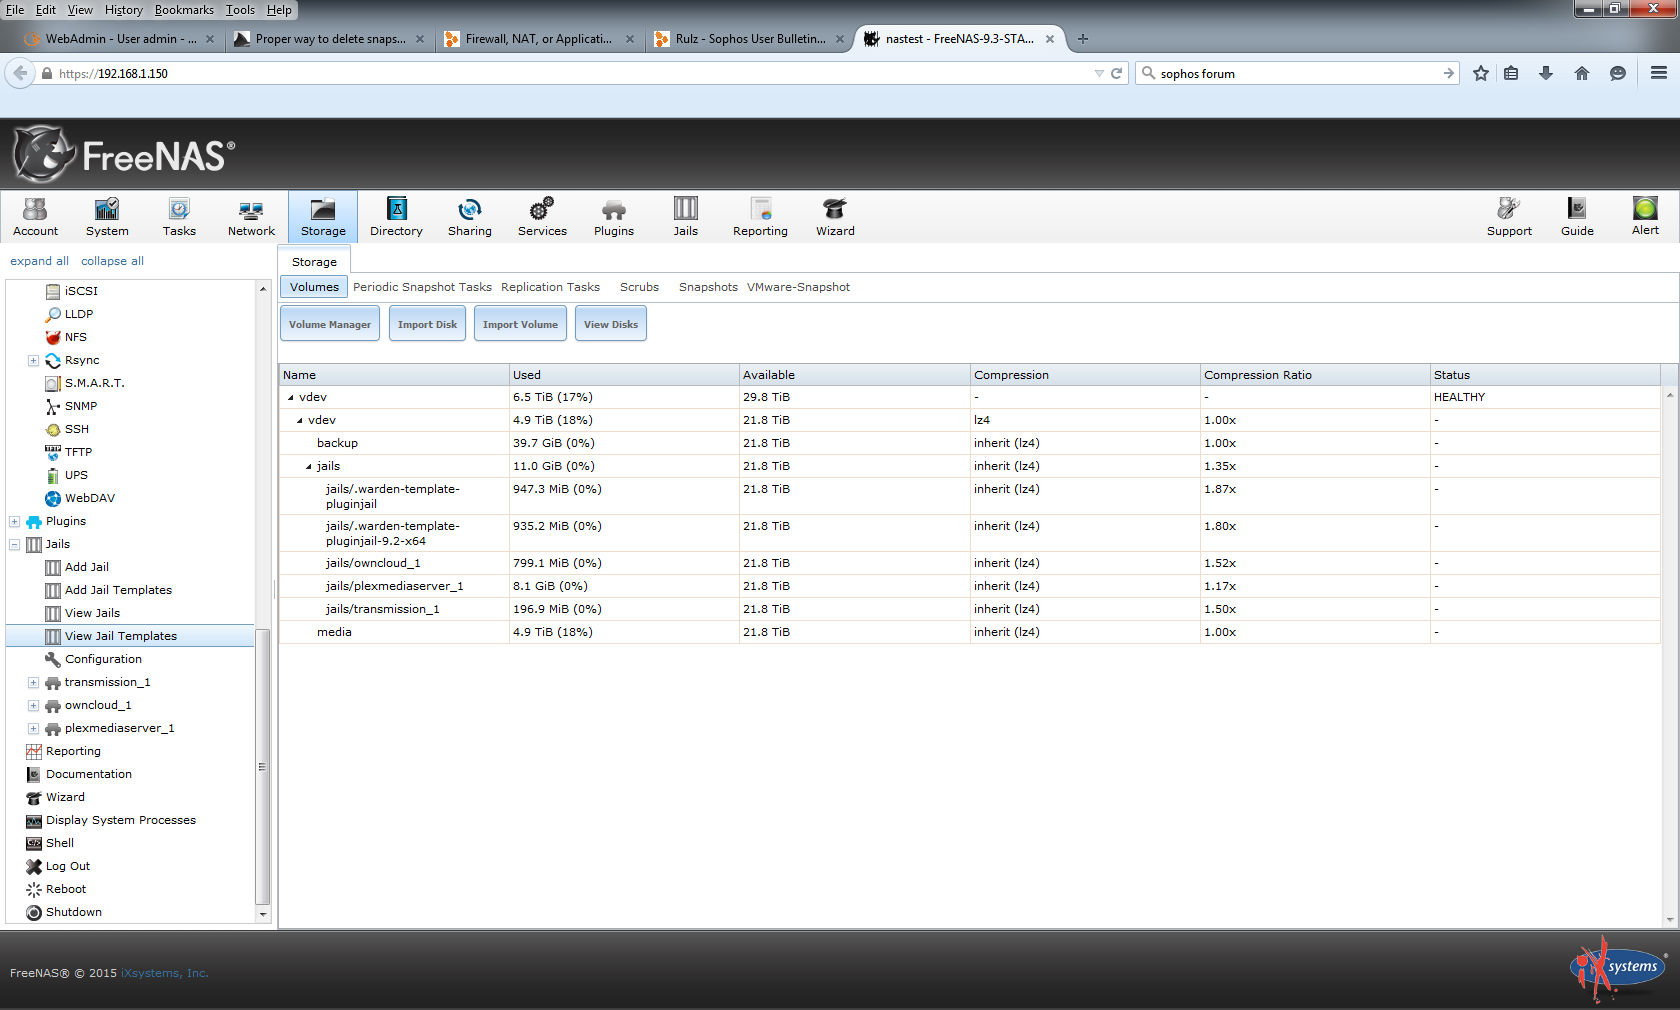
Task: Open the Sharing toolbar icon
Action: click(x=469, y=217)
